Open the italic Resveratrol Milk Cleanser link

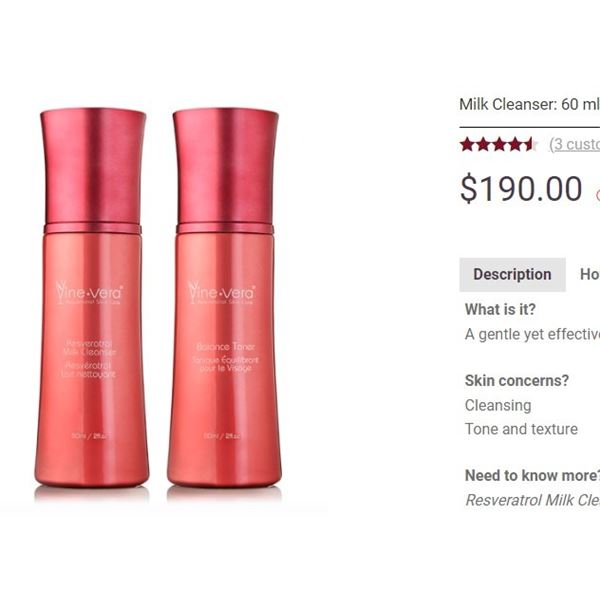click(533, 500)
